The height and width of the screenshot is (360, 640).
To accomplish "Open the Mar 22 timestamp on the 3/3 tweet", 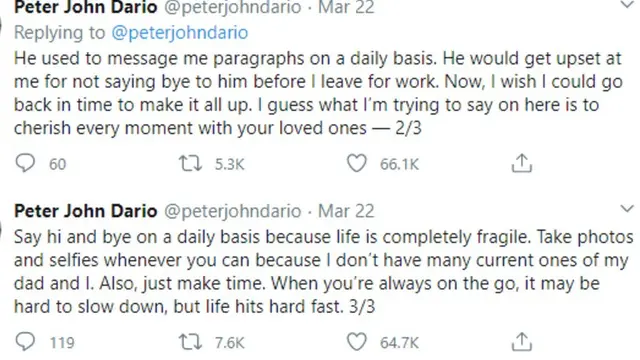I will [x=346, y=211].
